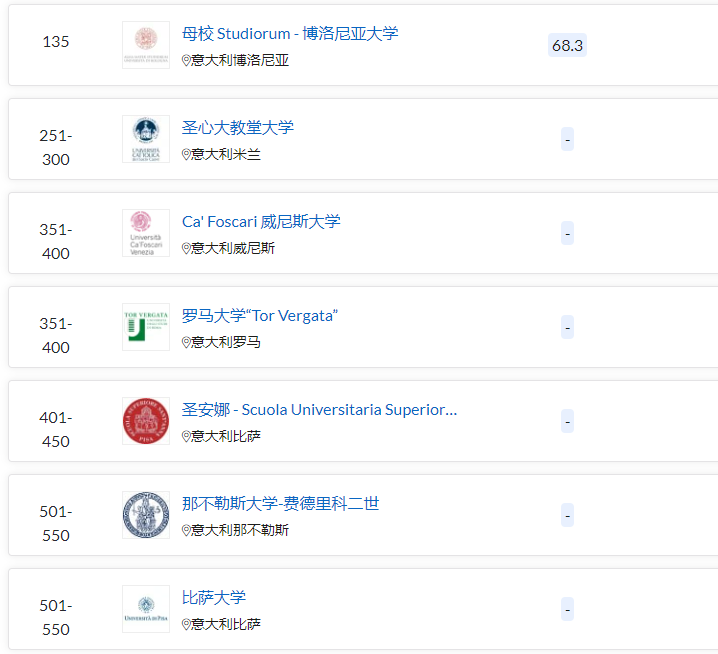This screenshot has height=654, width=718.
Task: Click the 351-400 rank for Ca' Foscari
Action: click(56, 241)
